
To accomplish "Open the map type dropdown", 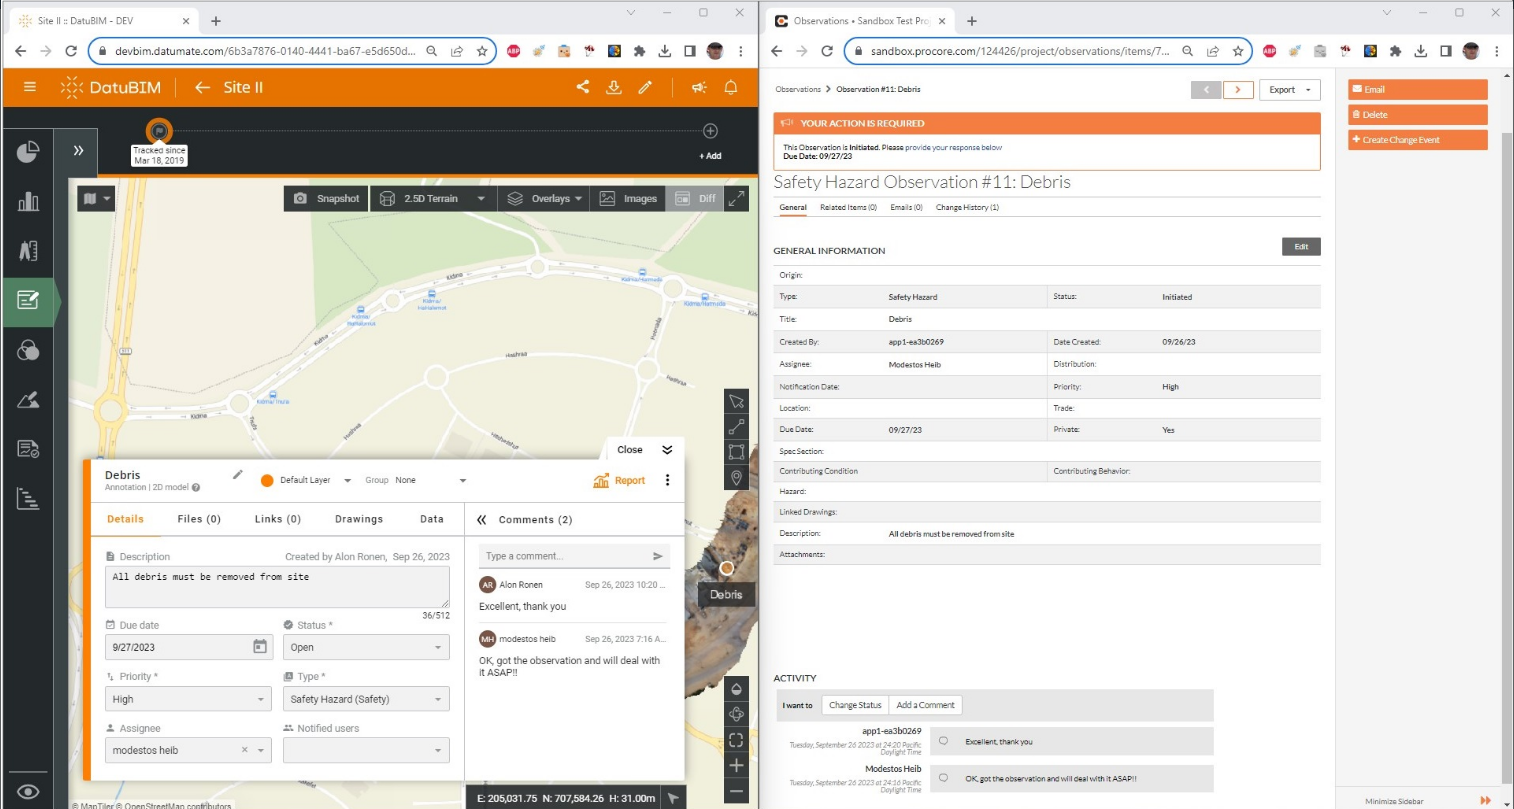I will coord(97,198).
